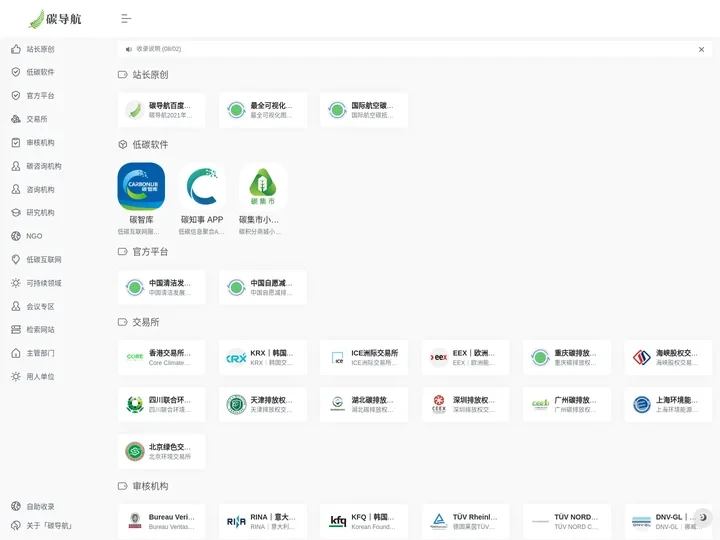Click the 低碳软件 section heading
The image size is (720, 540).
point(150,145)
